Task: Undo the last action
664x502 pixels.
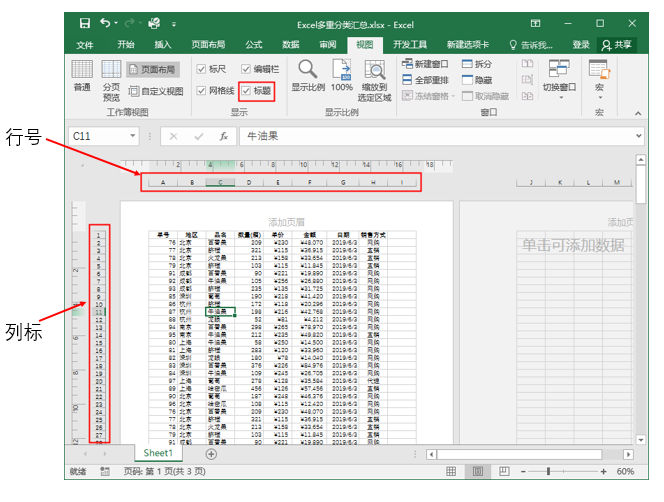Action: pos(105,23)
